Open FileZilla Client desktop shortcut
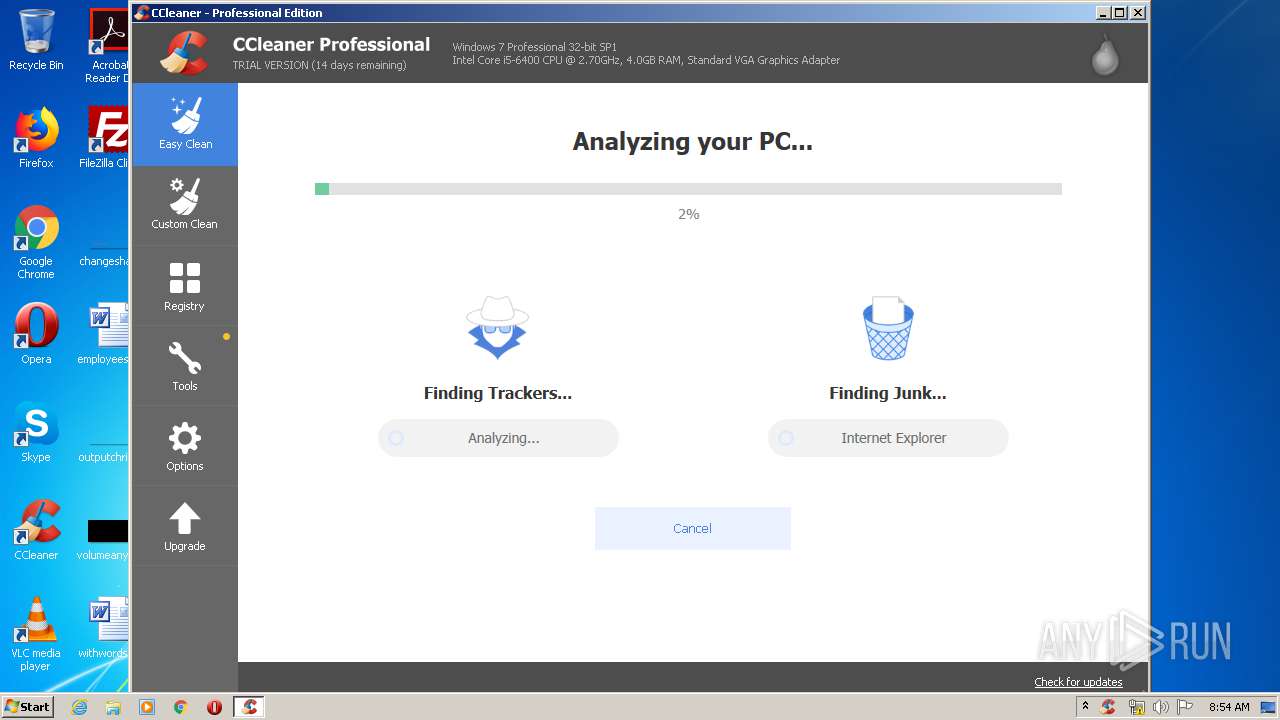 click(x=106, y=138)
